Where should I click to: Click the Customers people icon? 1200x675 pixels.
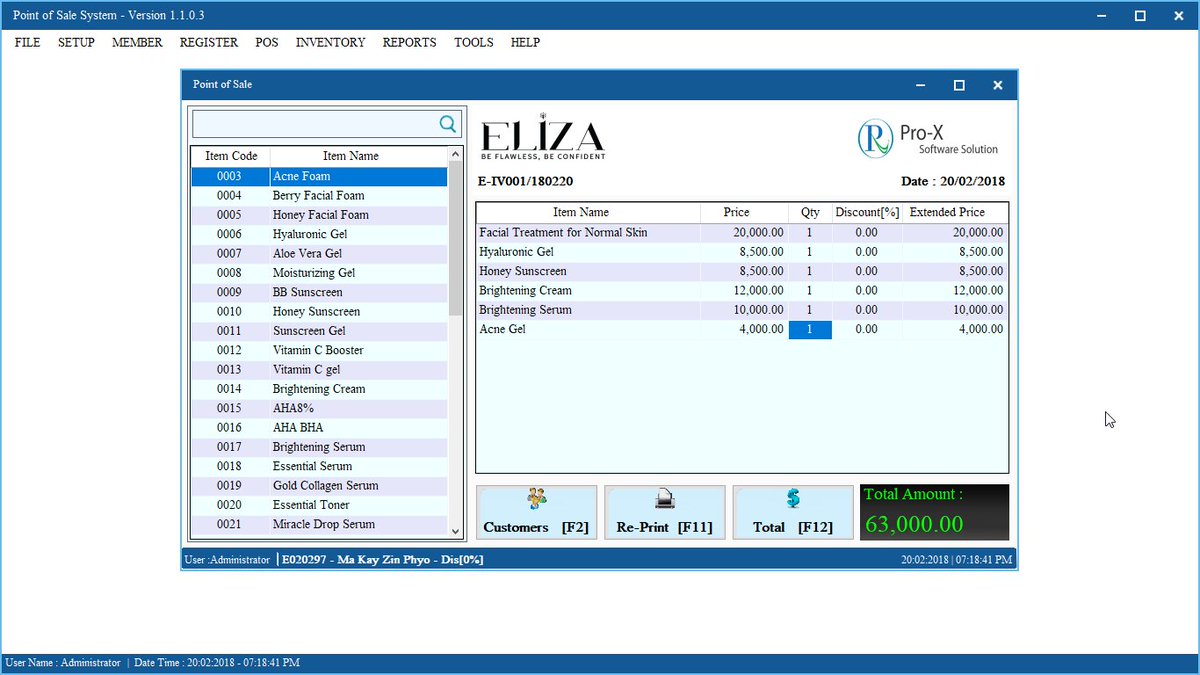click(537, 498)
